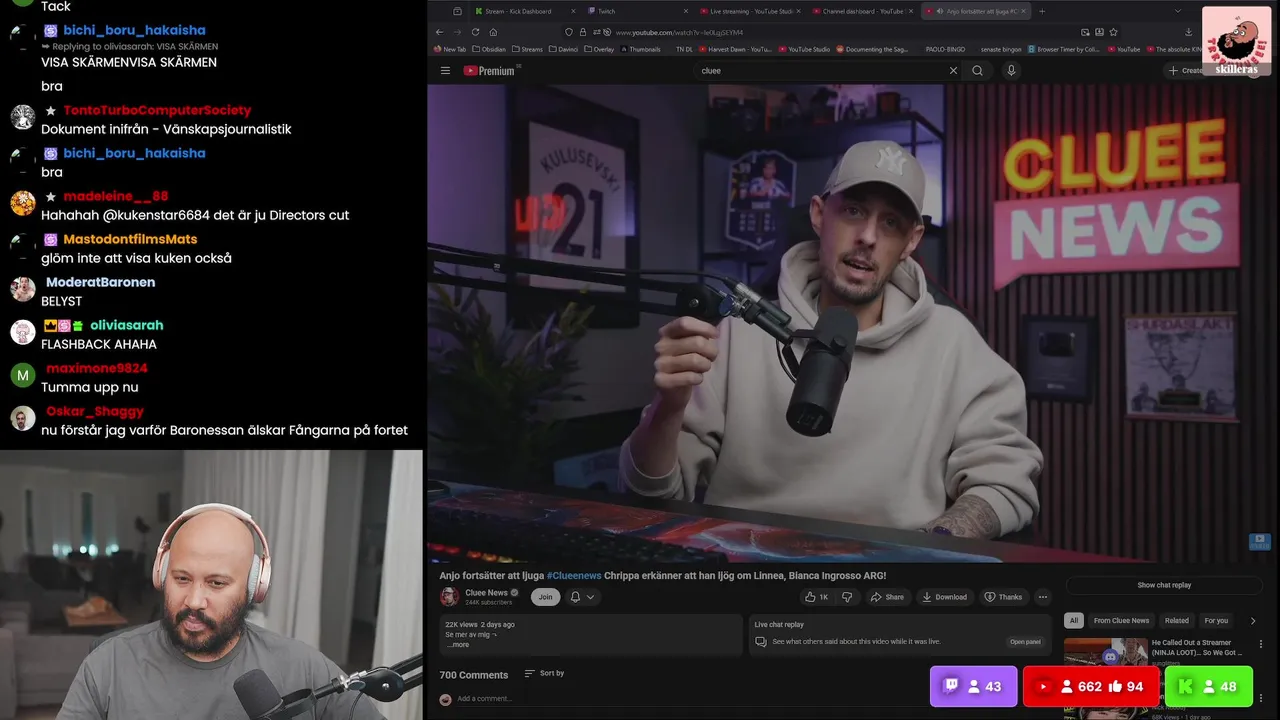This screenshot has width=1280, height=720.
Task: Click 'Show chat replay' button
Action: (x=1164, y=585)
